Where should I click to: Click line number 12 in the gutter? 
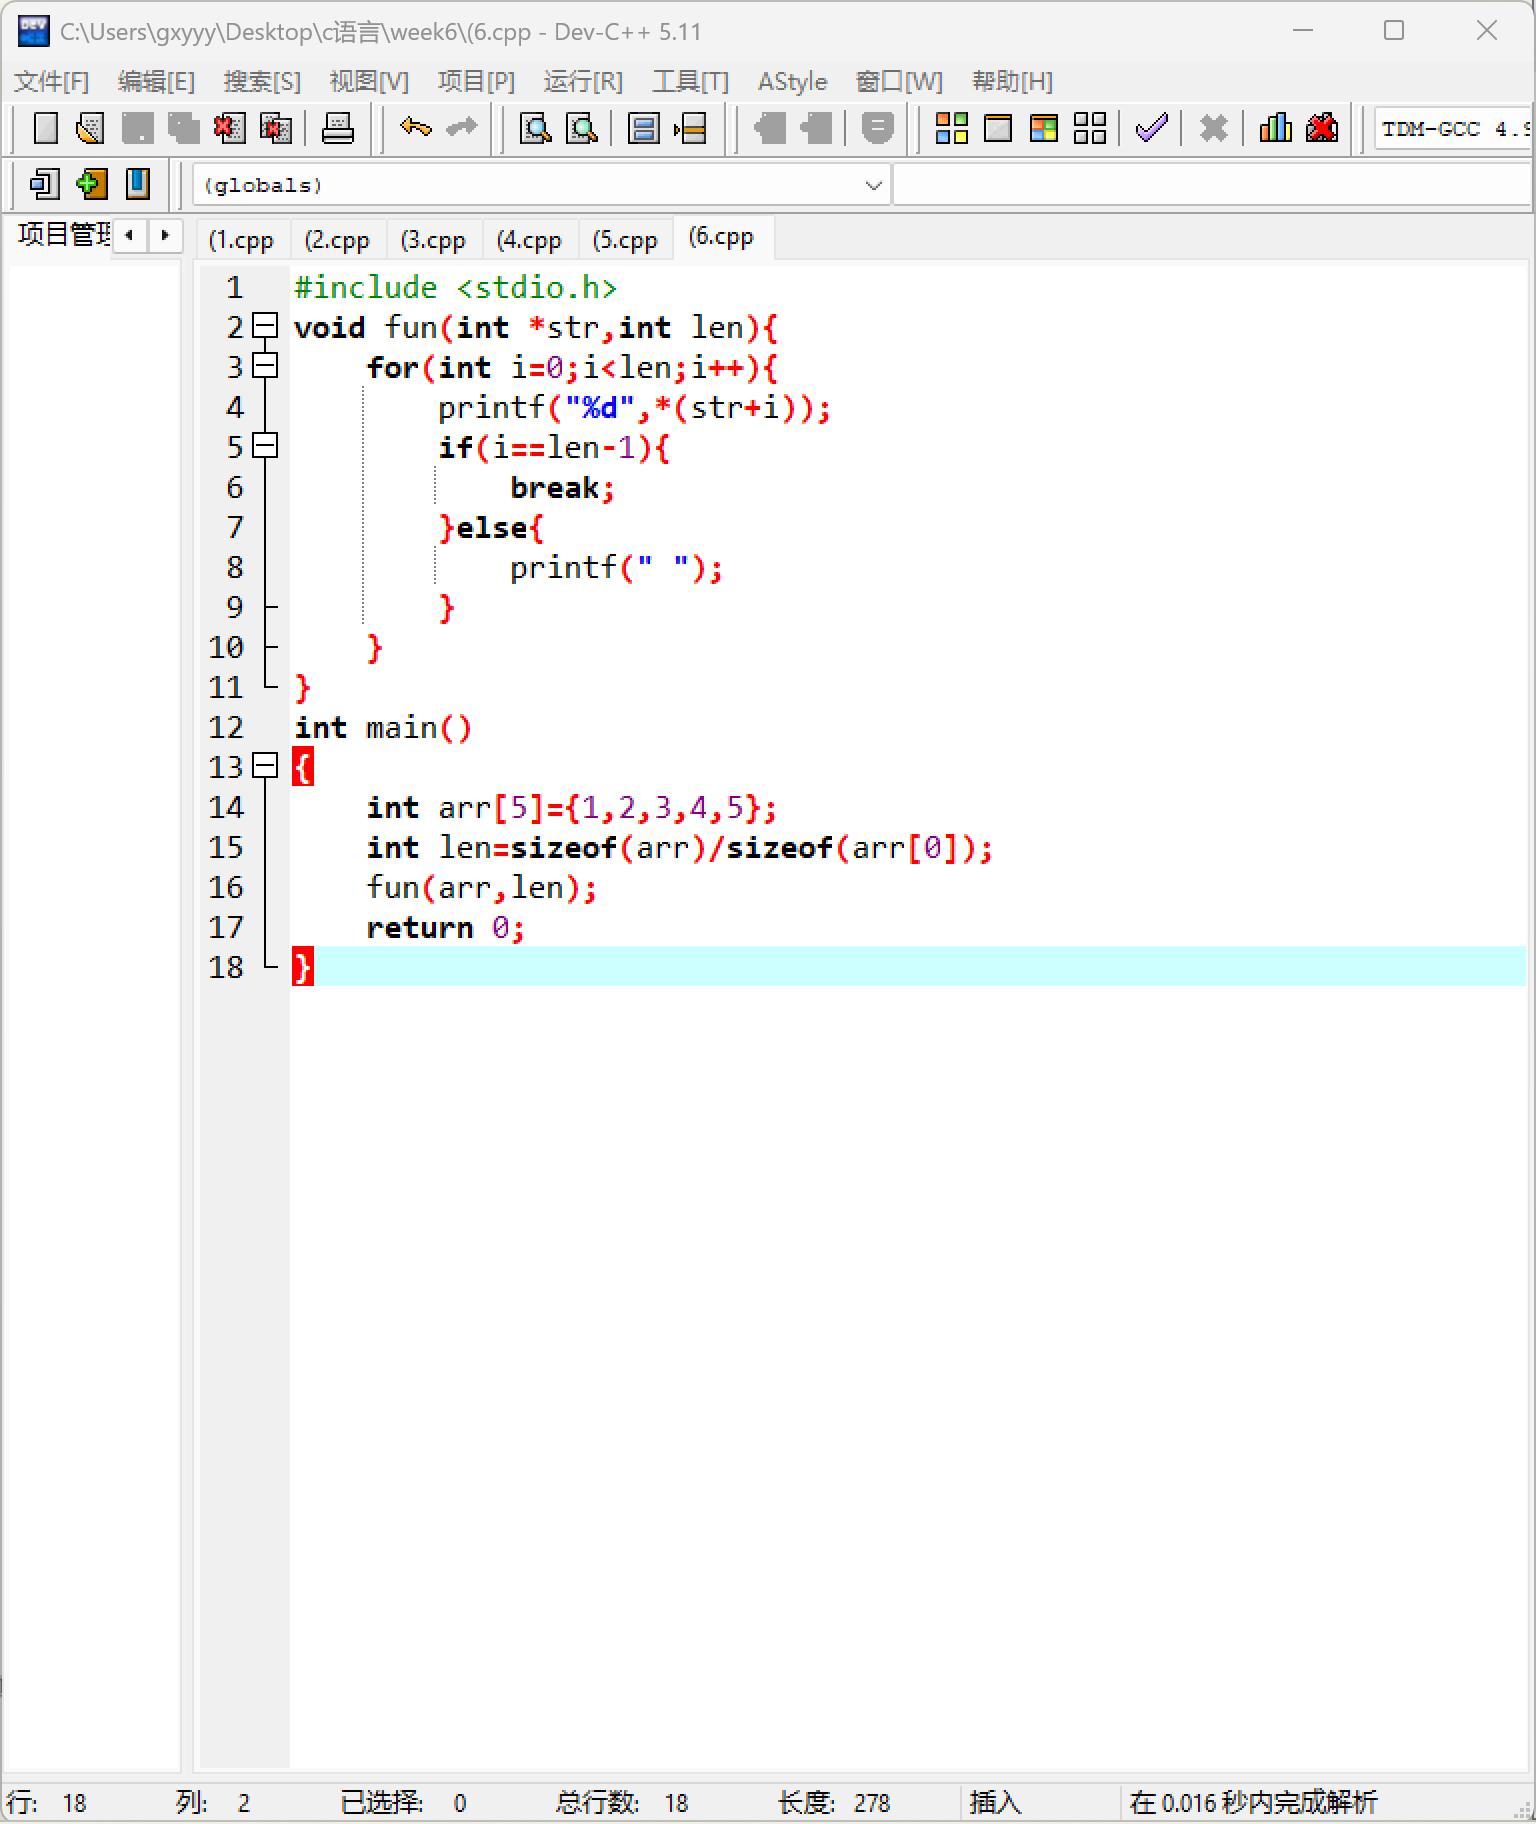pos(226,727)
